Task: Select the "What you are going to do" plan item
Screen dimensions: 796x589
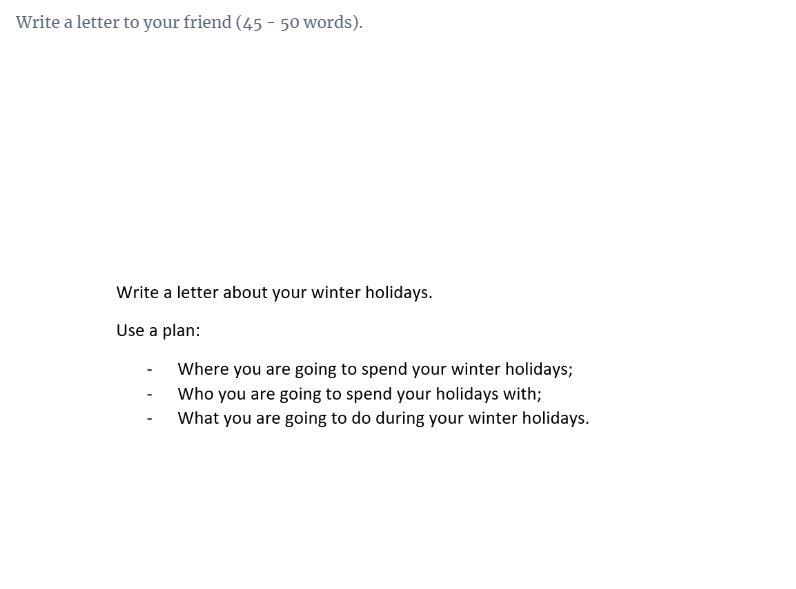Action: click(383, 418)
